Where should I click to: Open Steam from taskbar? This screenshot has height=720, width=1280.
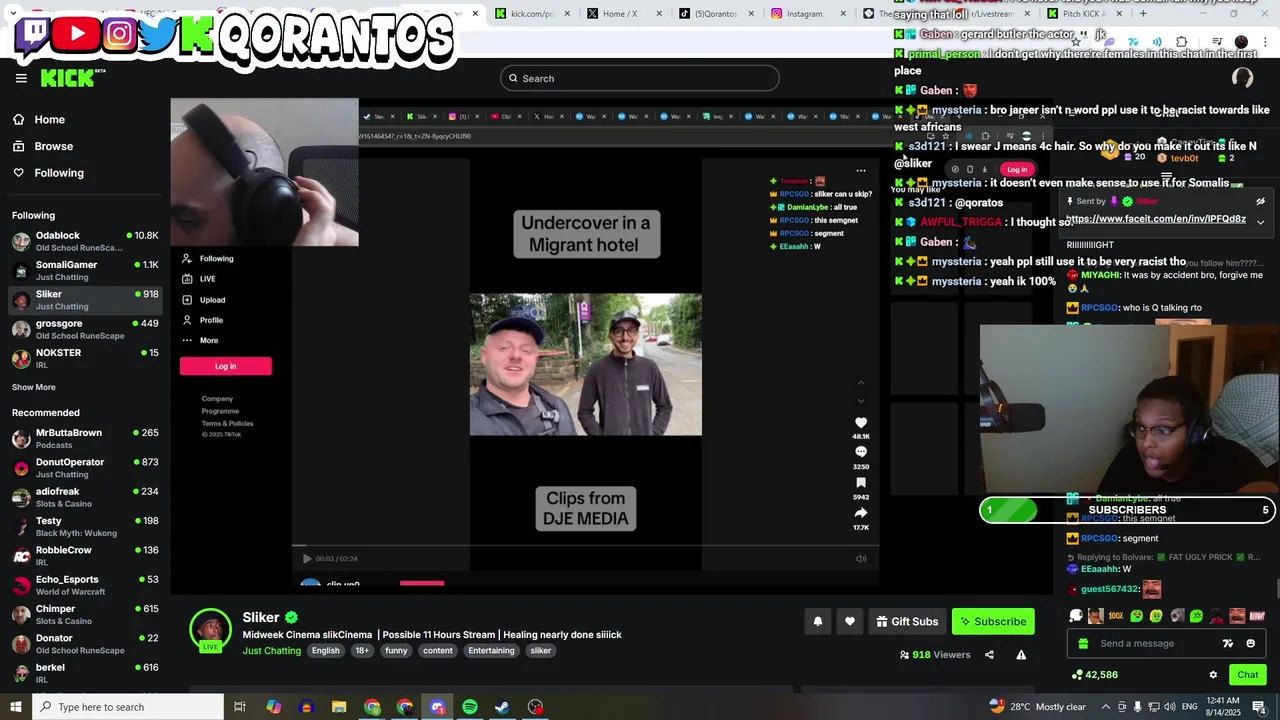tap(502, 707)
